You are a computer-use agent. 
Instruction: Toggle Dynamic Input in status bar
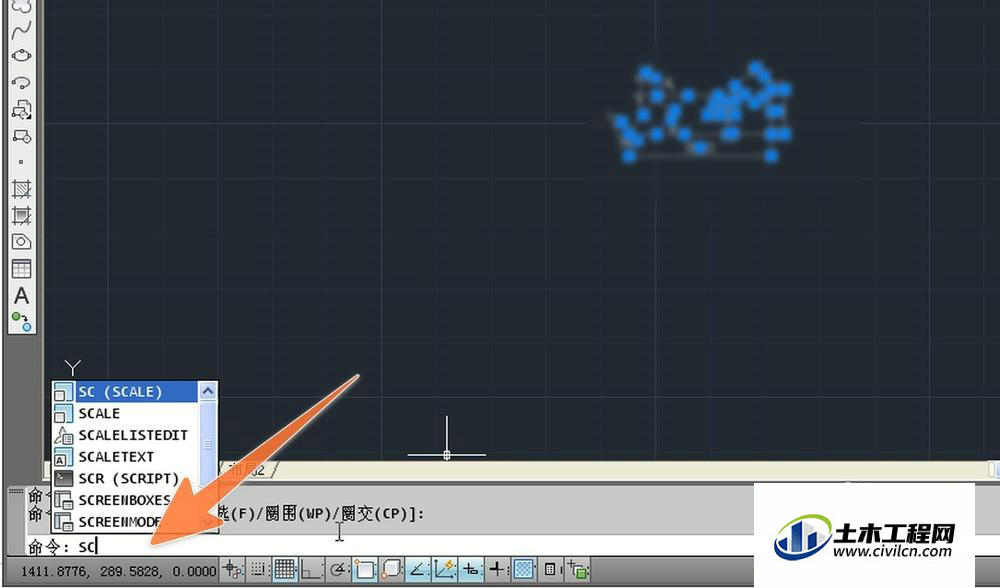coord(471,569)
